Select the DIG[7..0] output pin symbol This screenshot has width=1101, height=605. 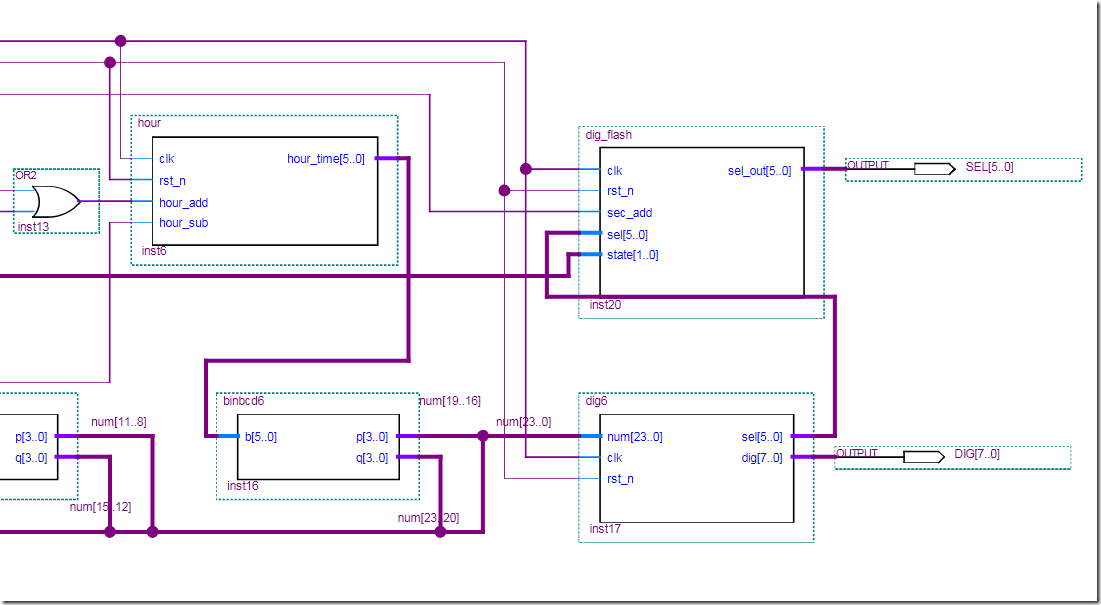pos(923,457)
